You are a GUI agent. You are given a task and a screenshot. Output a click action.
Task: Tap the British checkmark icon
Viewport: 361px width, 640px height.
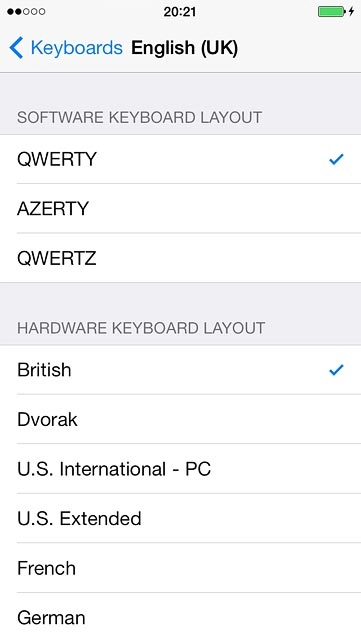coord(336,370)
